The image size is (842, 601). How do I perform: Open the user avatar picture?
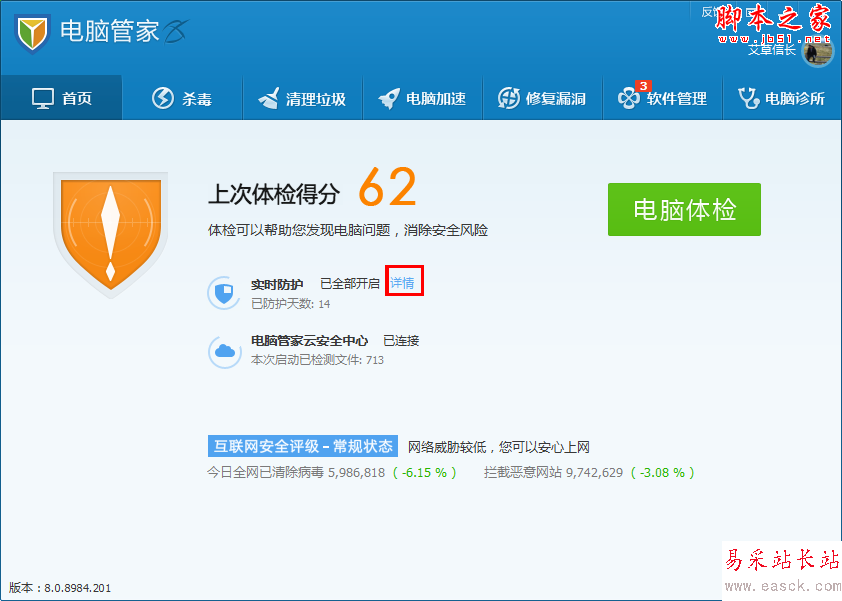click(817, 53)
